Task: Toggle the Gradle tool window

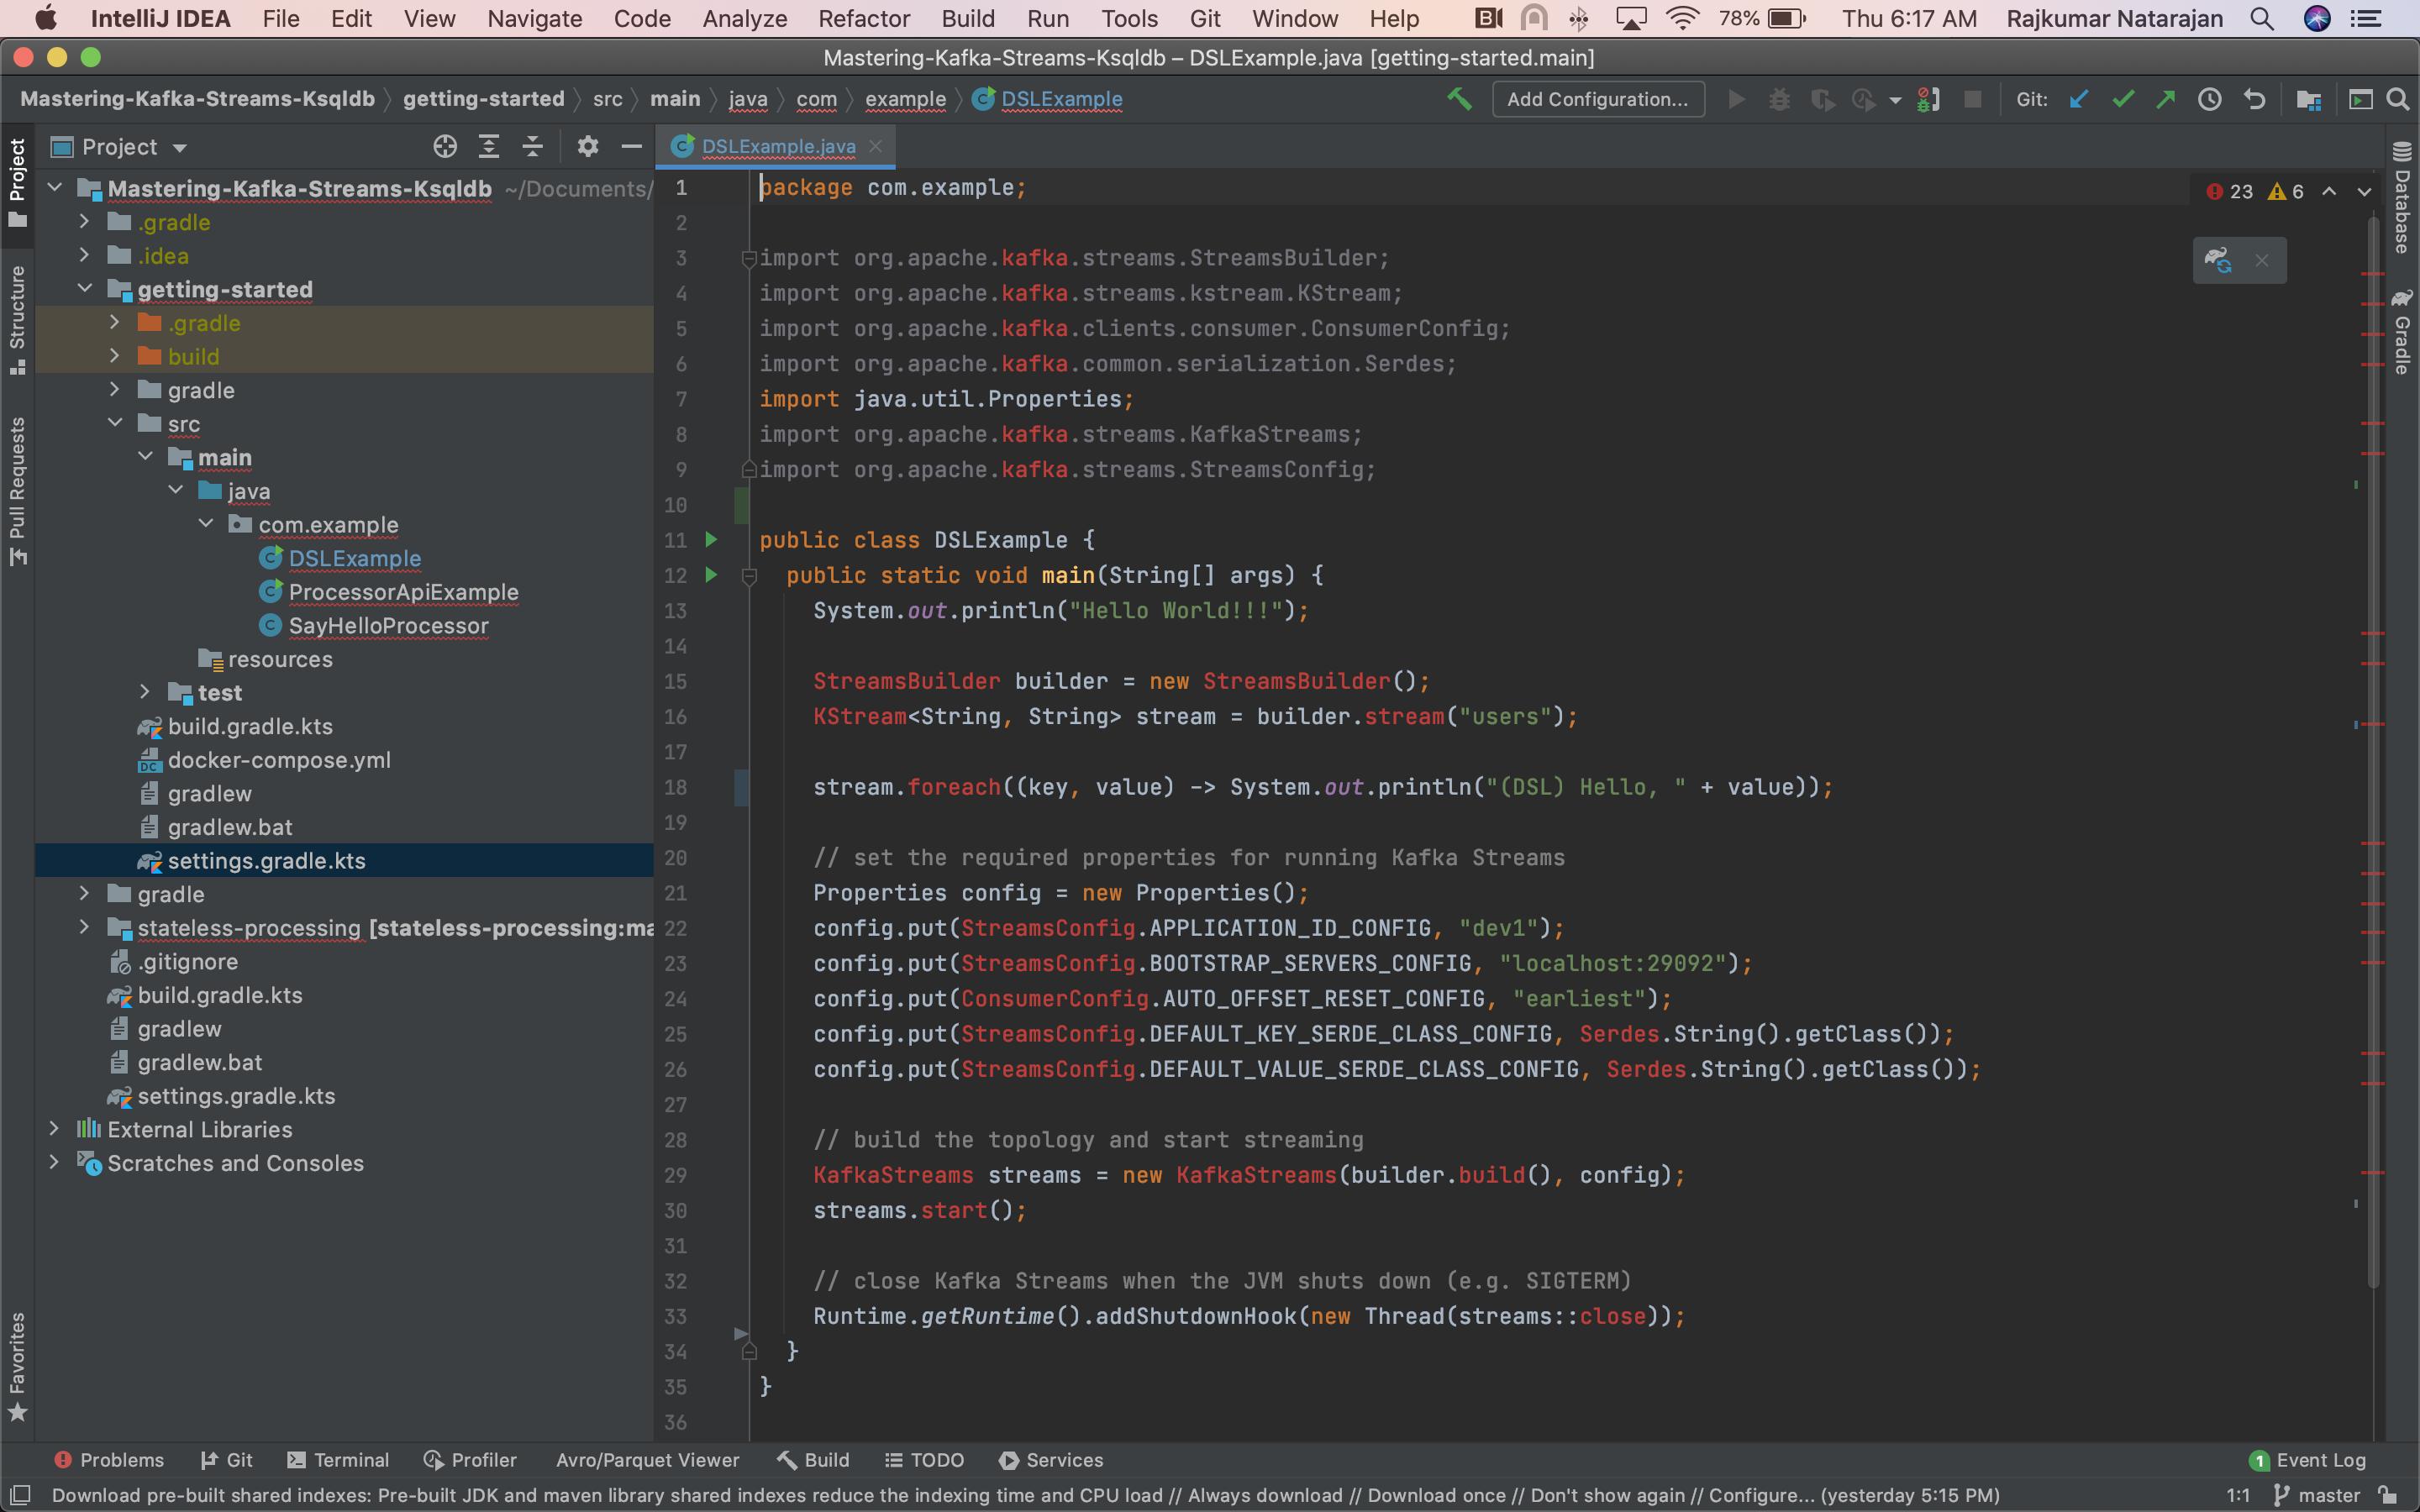Action: [2403, 330]
